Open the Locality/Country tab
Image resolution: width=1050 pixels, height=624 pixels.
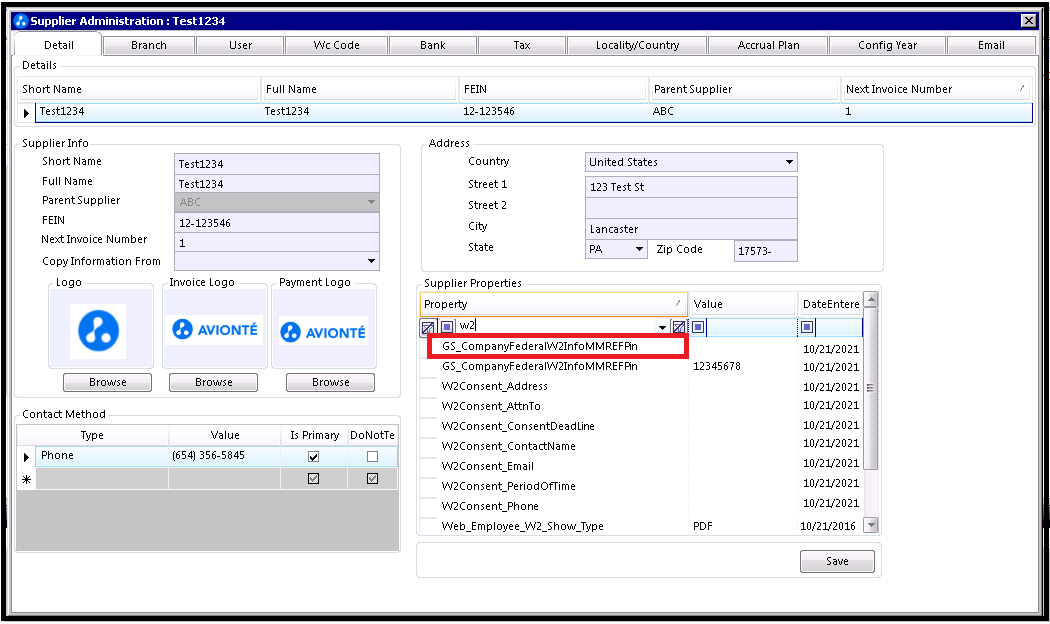(637, 45)
